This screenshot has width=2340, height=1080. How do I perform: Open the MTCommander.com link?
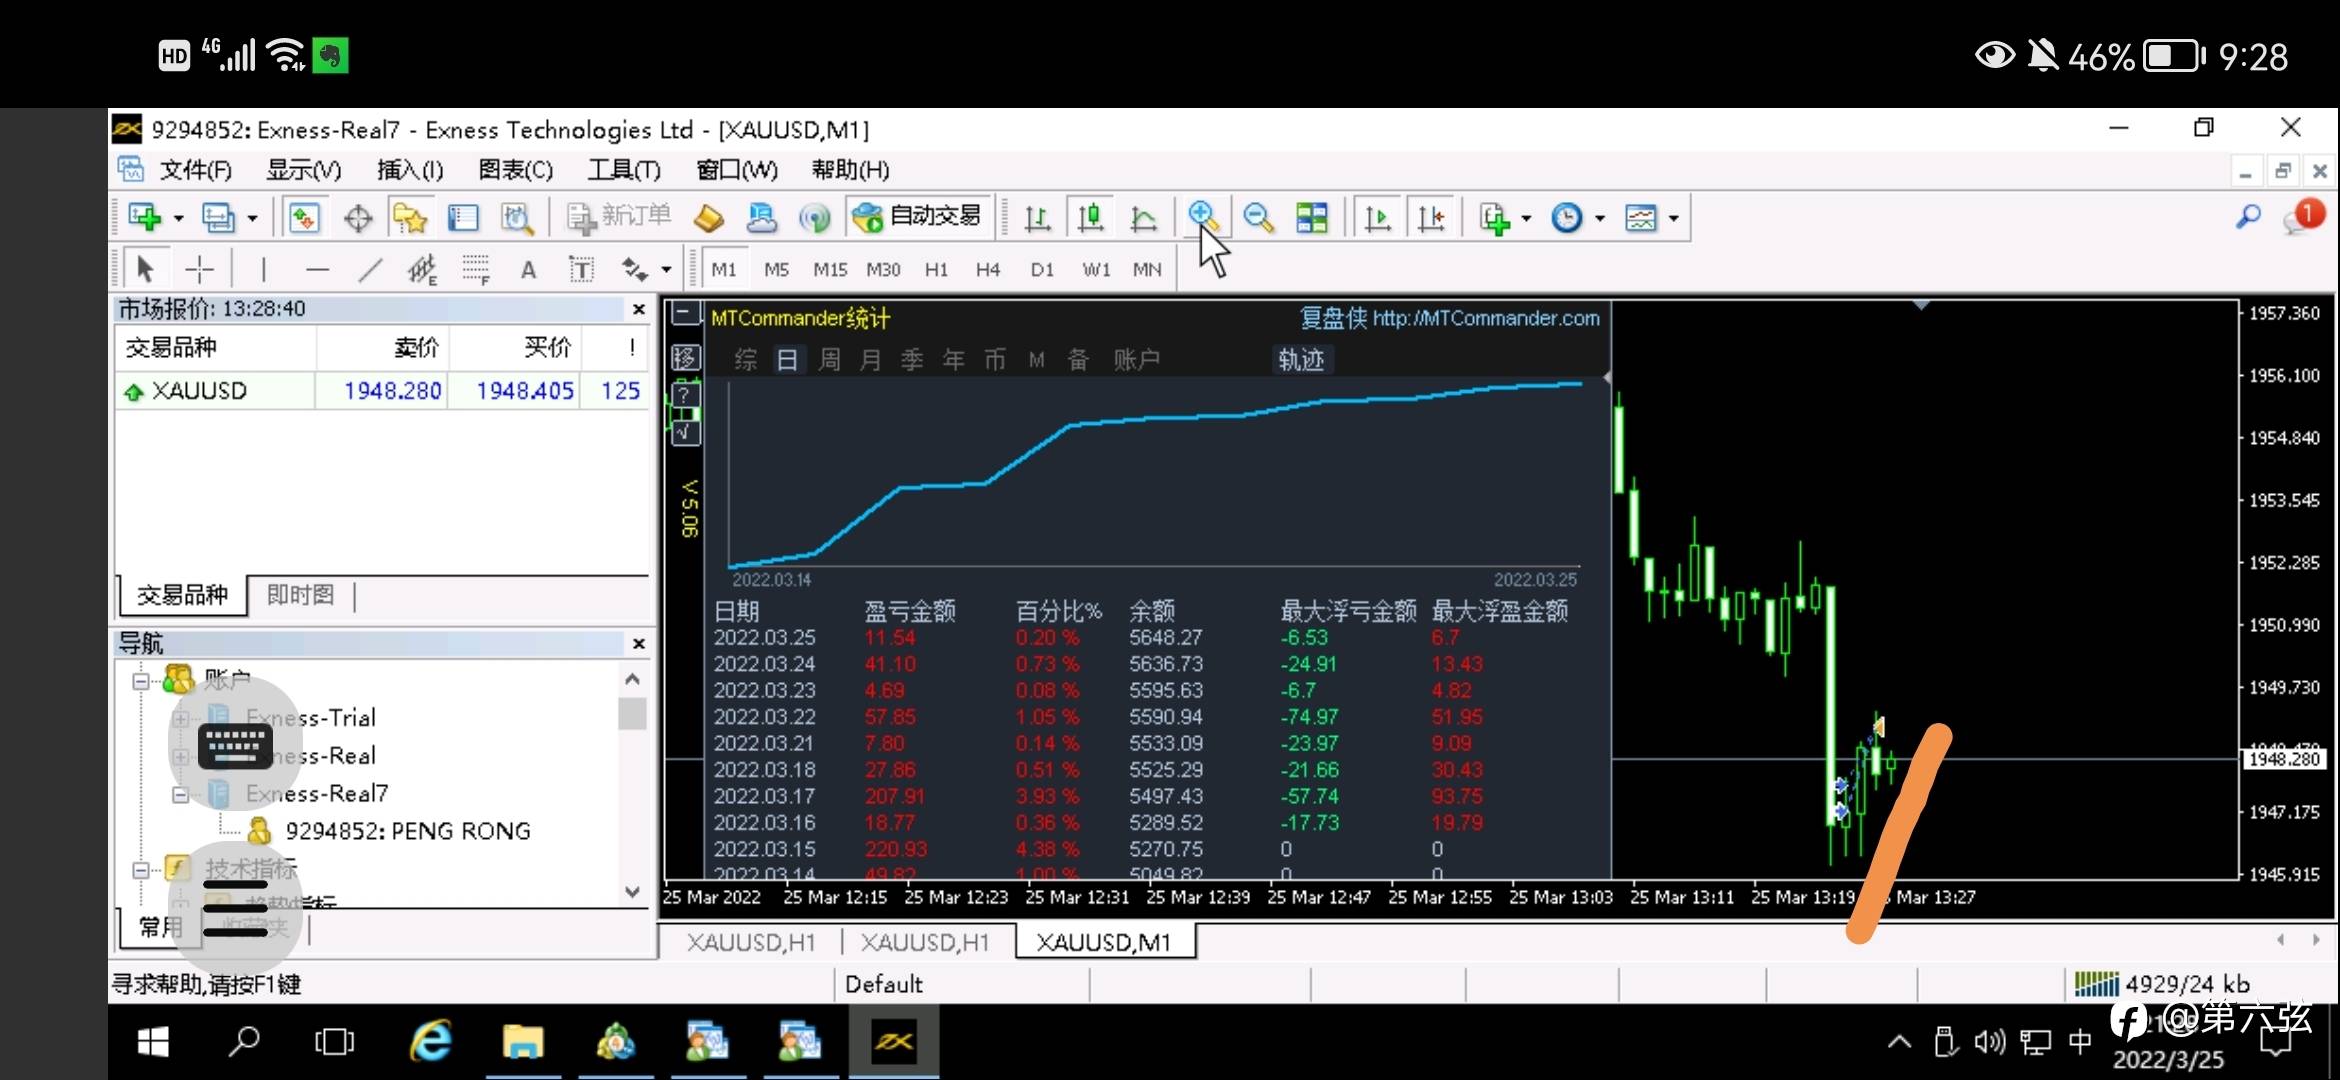[1485, 318]
